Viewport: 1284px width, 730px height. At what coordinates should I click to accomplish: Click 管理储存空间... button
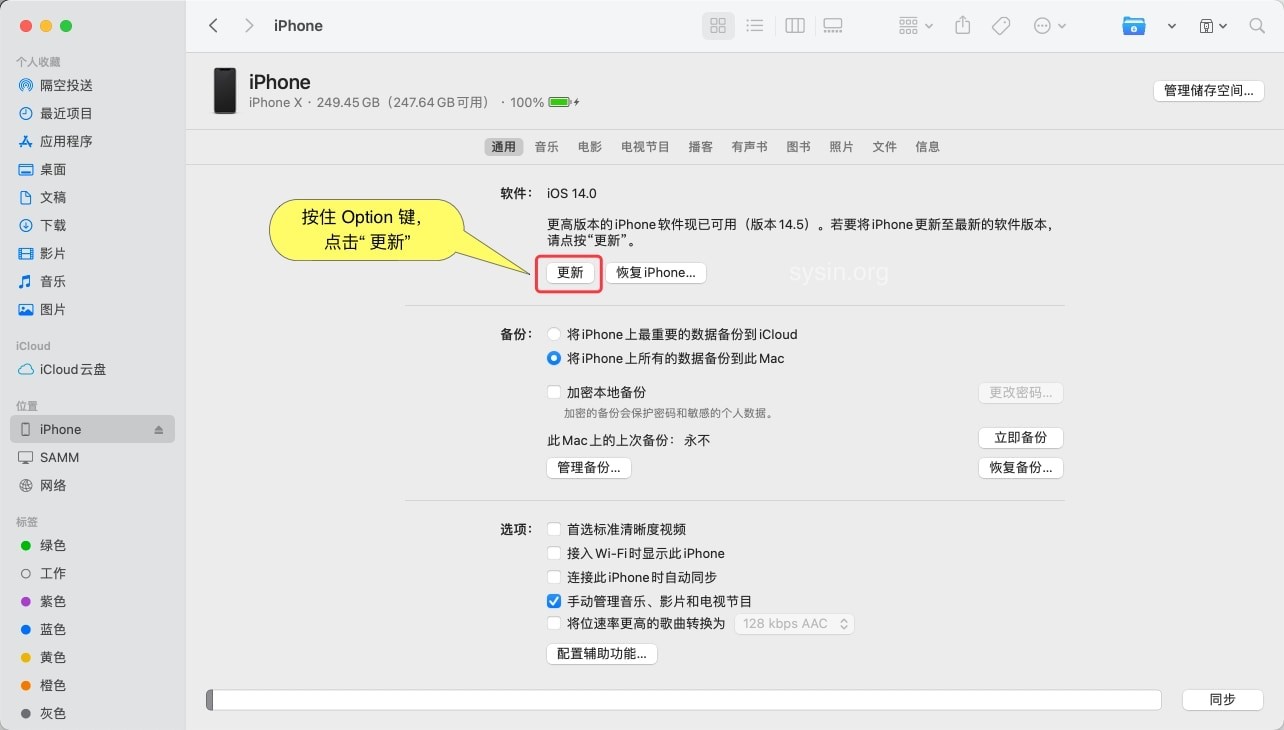click(1208, 91)
